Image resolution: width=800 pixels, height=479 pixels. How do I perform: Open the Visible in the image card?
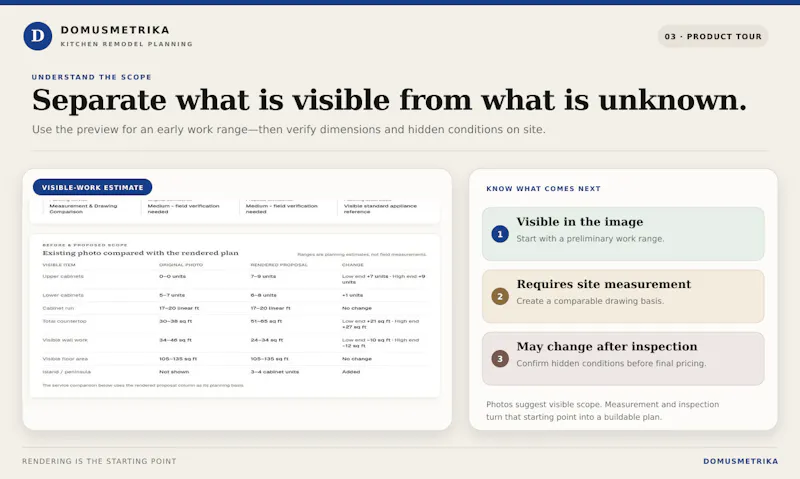click(x=623, y=234)
